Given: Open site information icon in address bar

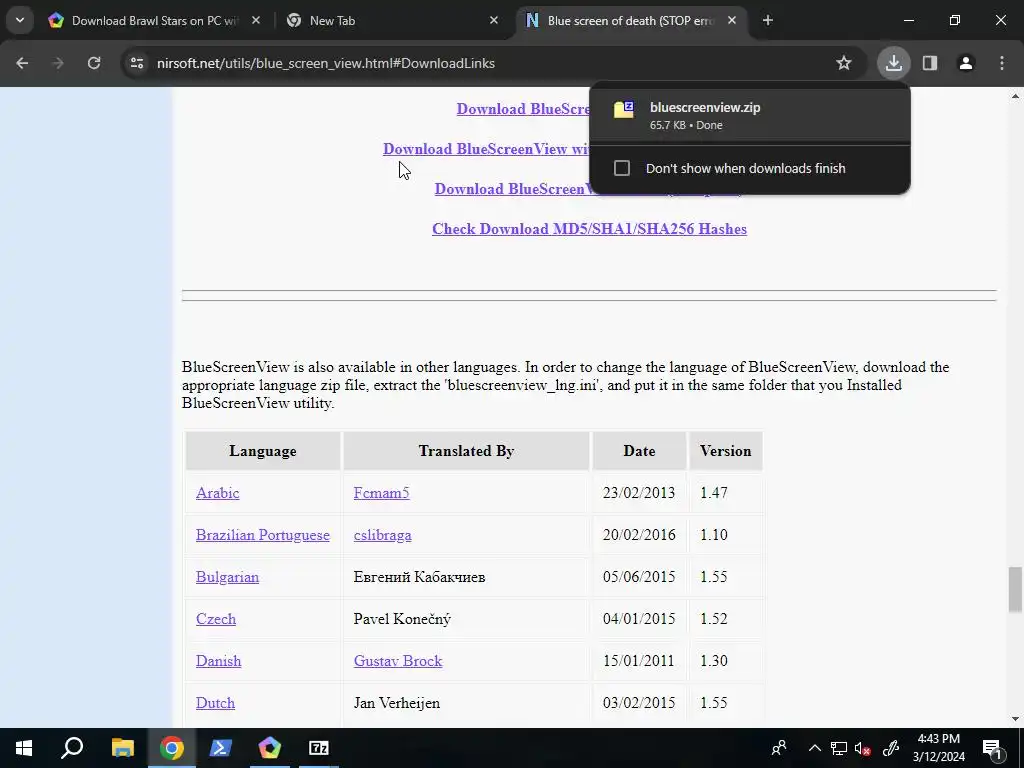Looking at the screenshot, I should click(137, 63).
